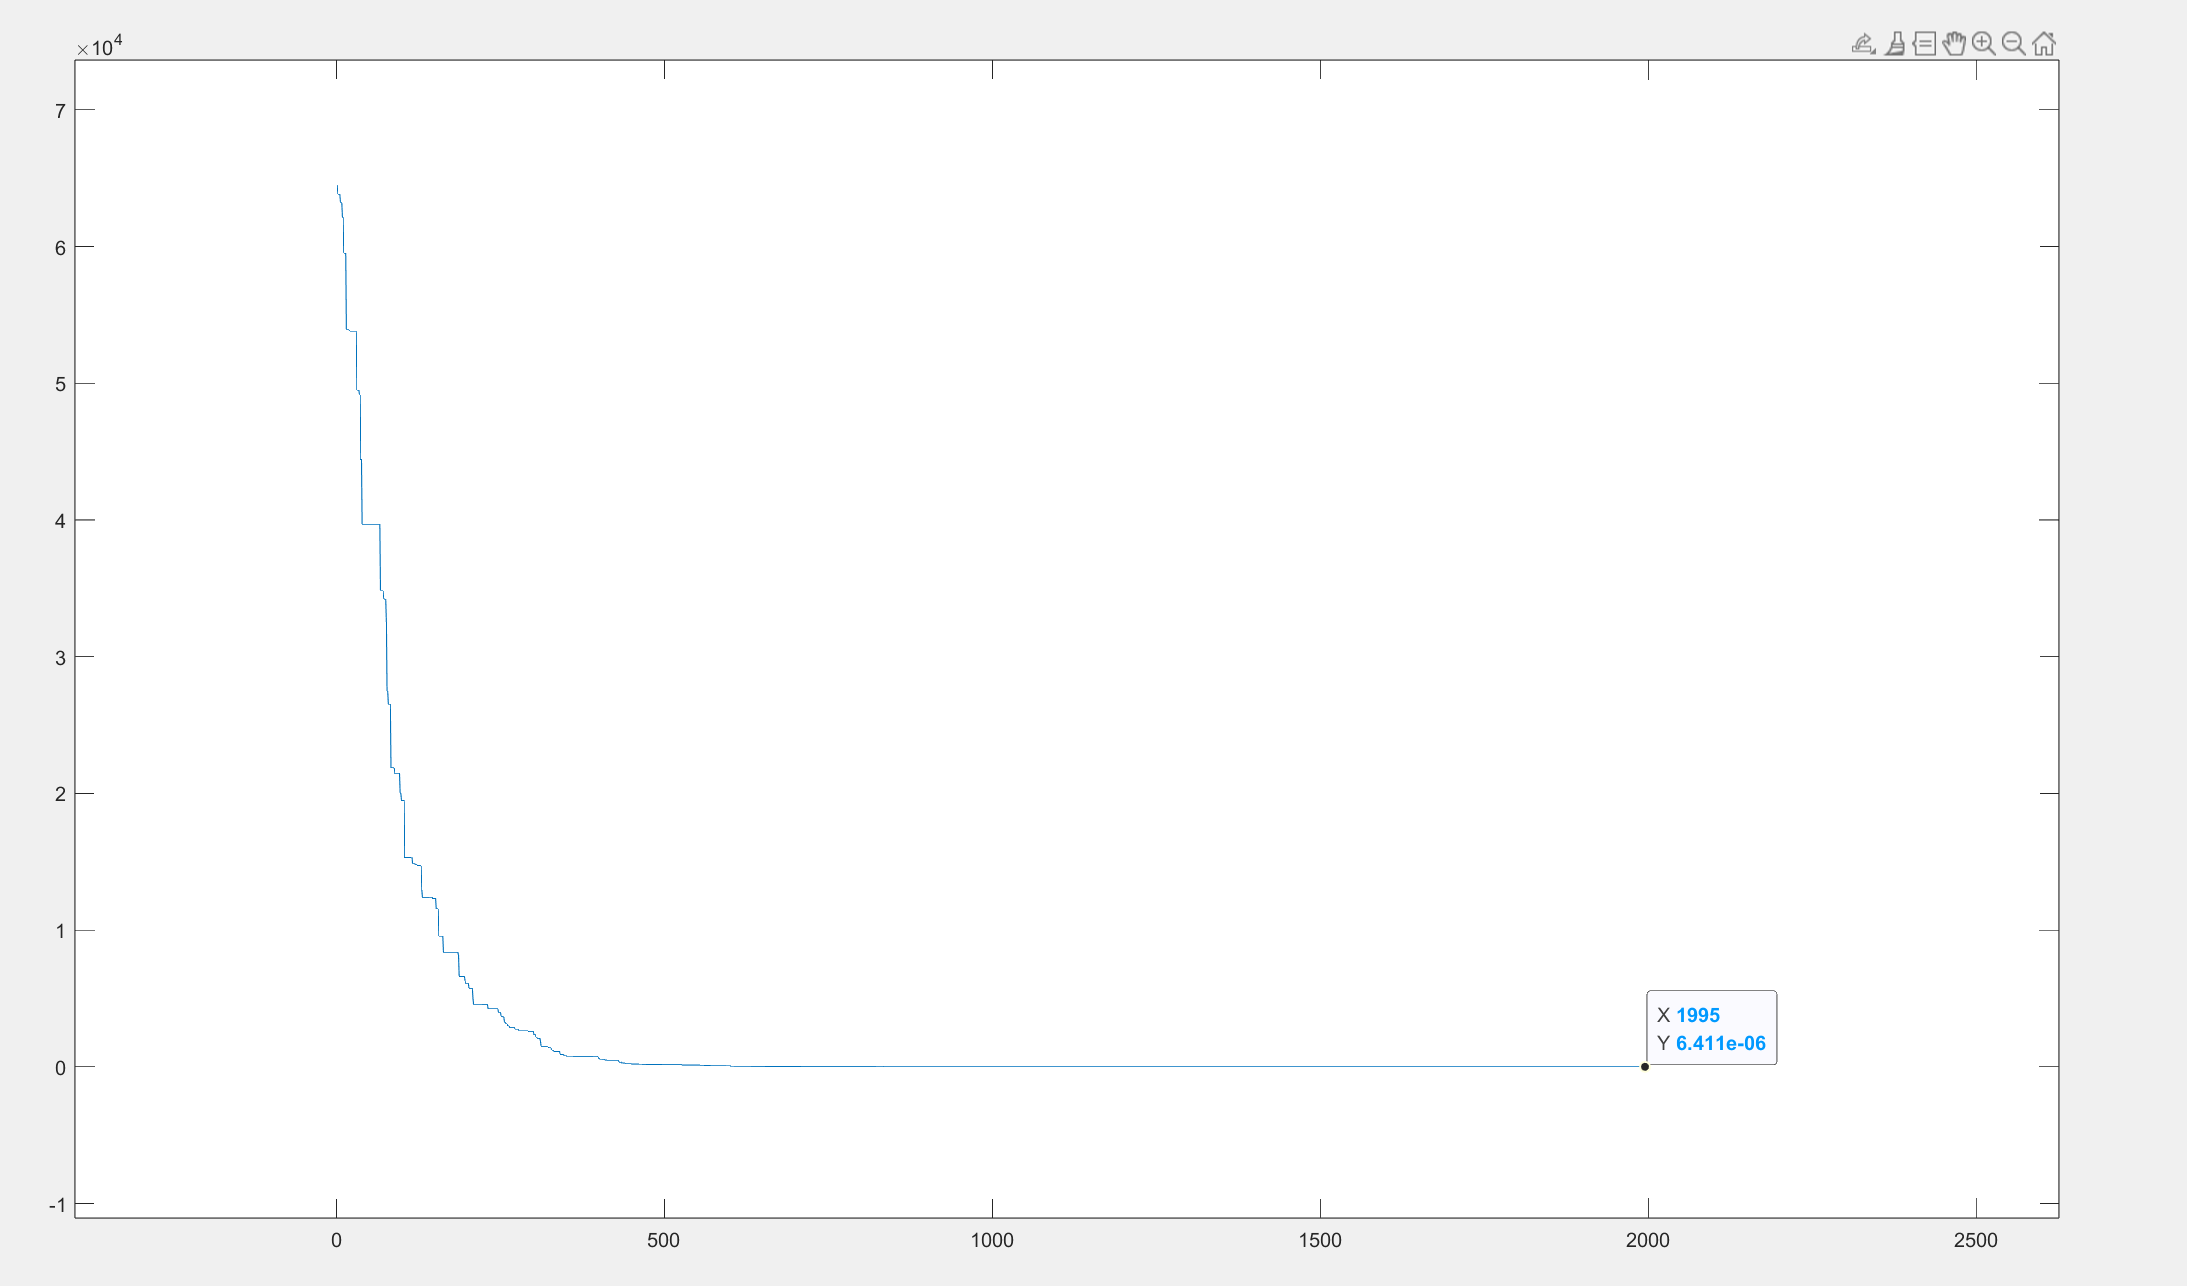
Task: Activate the data brushing tool
Action: tap(1894, 44)
